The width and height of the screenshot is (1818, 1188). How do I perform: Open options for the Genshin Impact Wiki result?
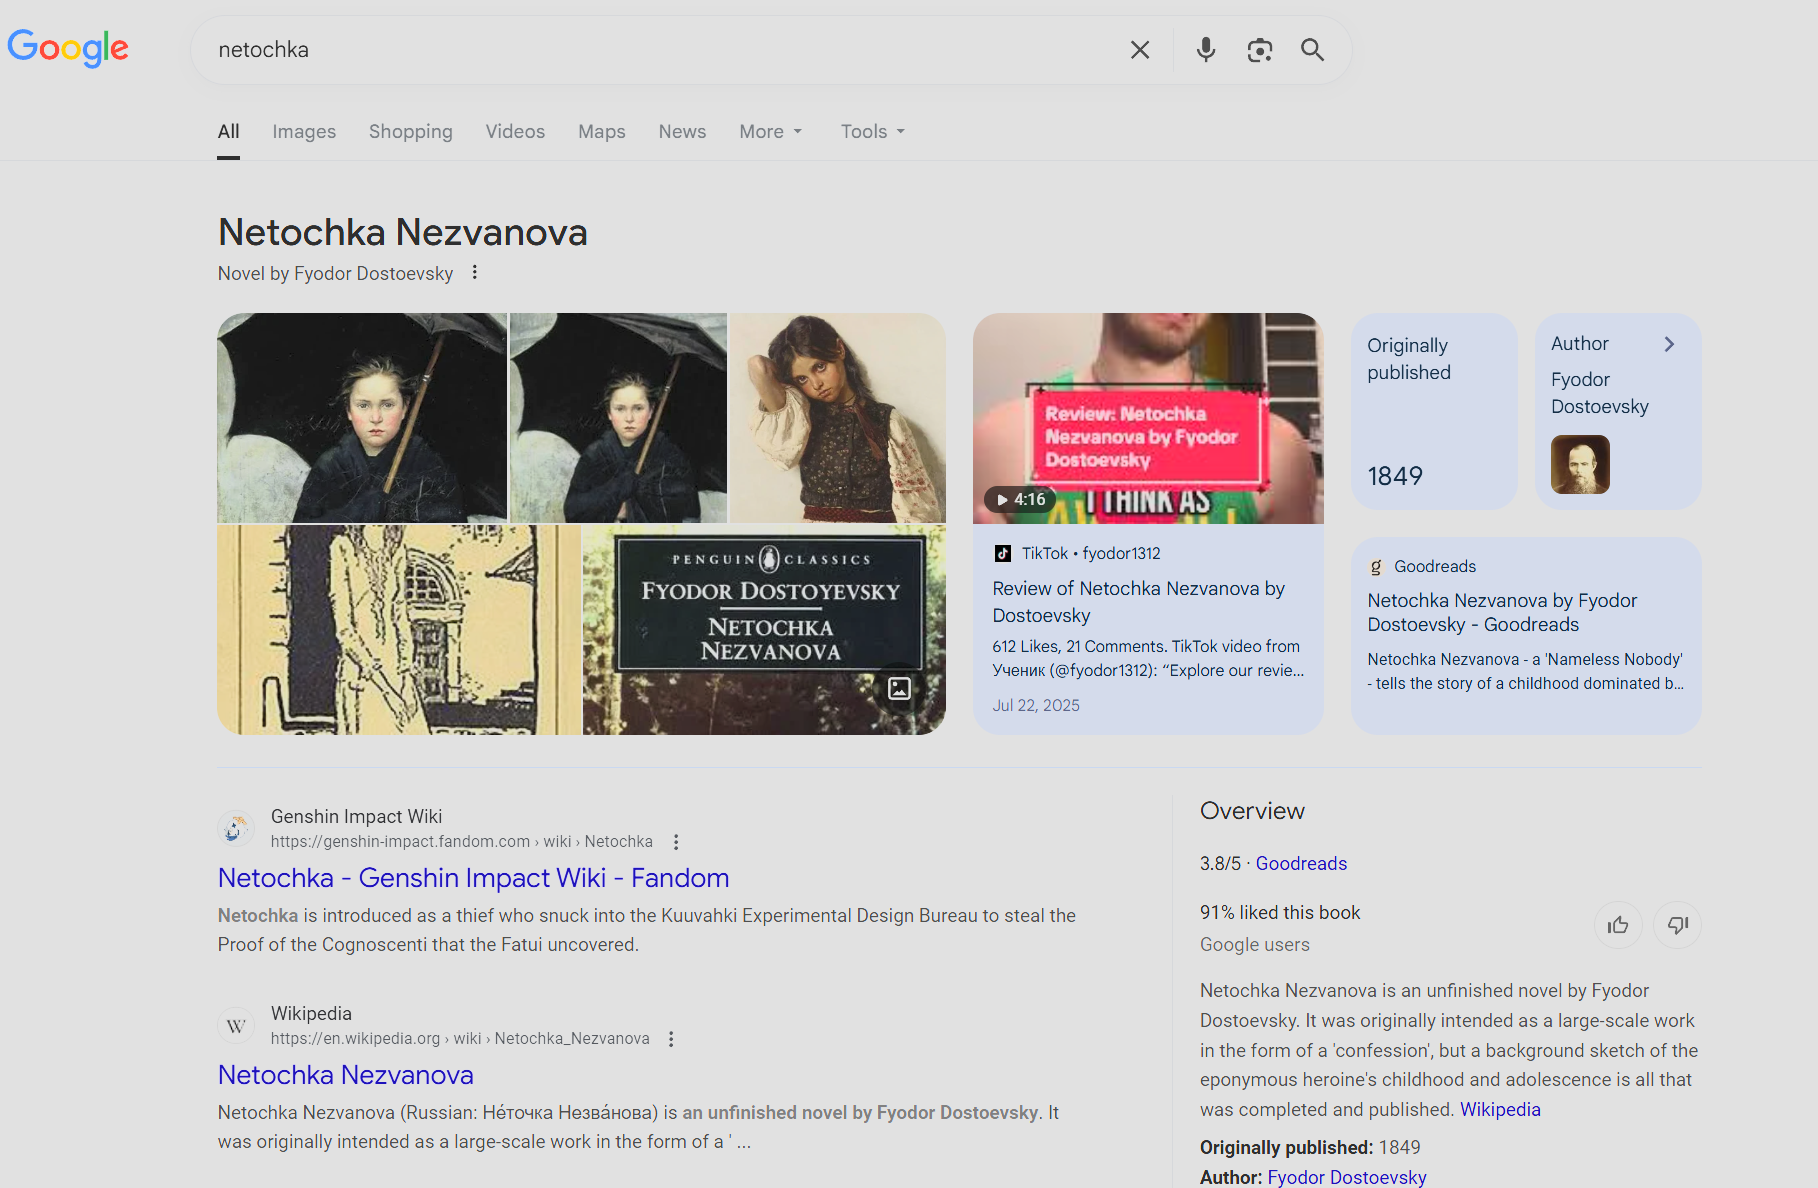click(676, 842)
